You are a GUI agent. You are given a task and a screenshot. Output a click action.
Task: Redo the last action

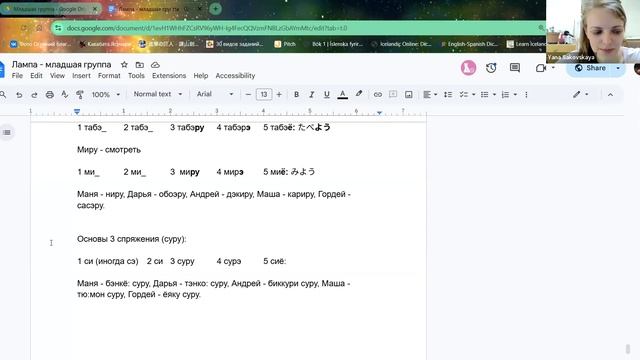(x=34, y=95)
